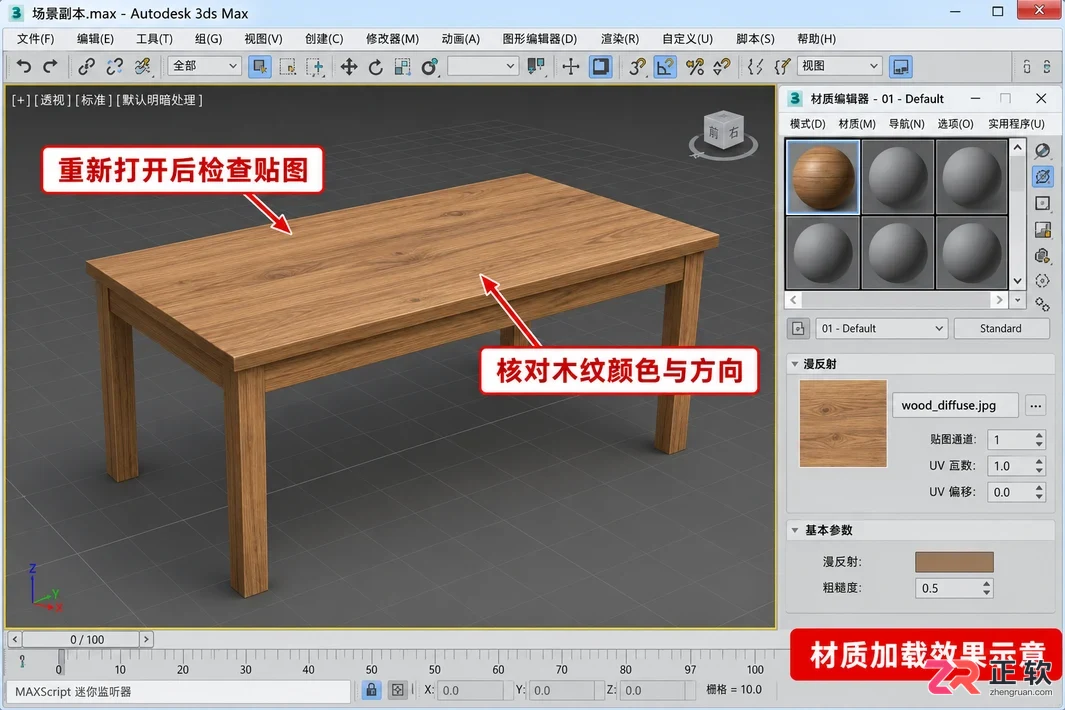Toggle the Angle Snap icon
The height and width of the screenshot is (710, 1065).
coord(665,67)
